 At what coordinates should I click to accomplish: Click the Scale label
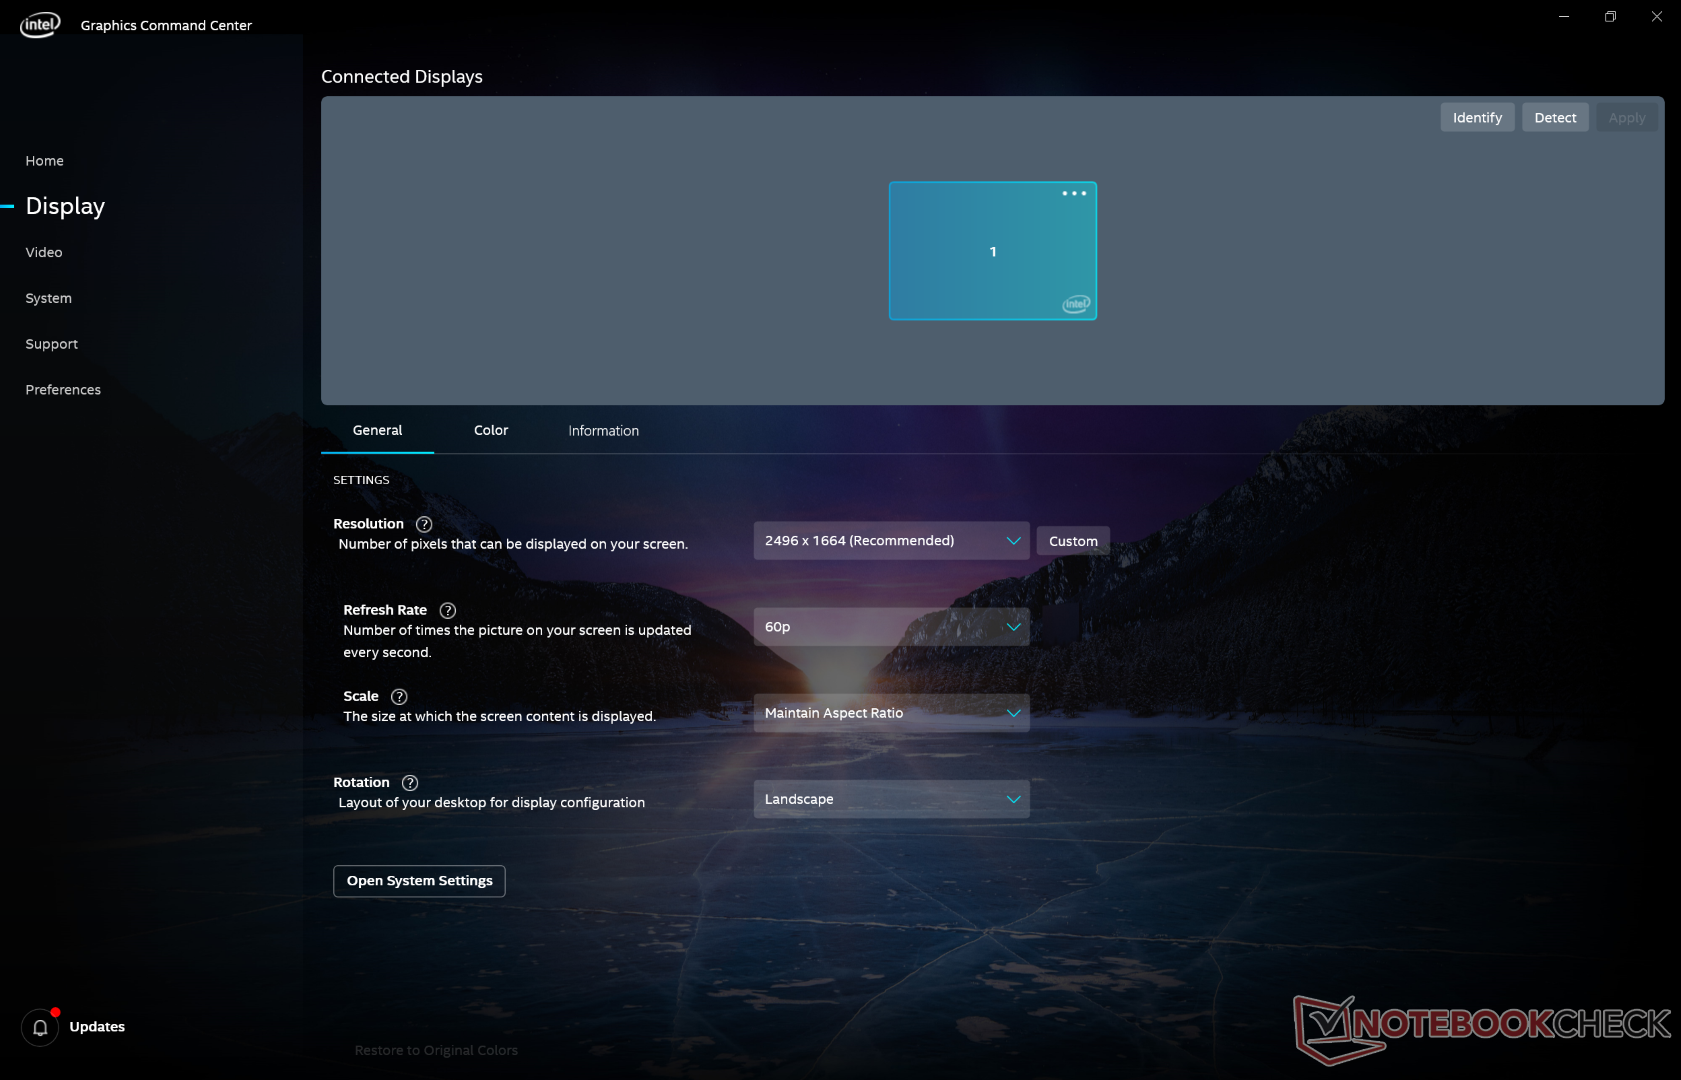[x=361, y=696]
